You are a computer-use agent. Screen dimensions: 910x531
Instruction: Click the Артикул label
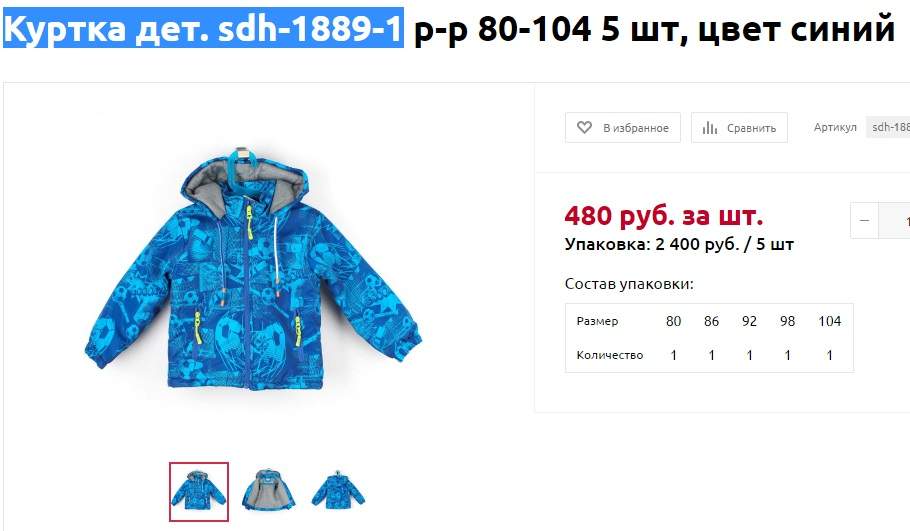coord(835,128)
